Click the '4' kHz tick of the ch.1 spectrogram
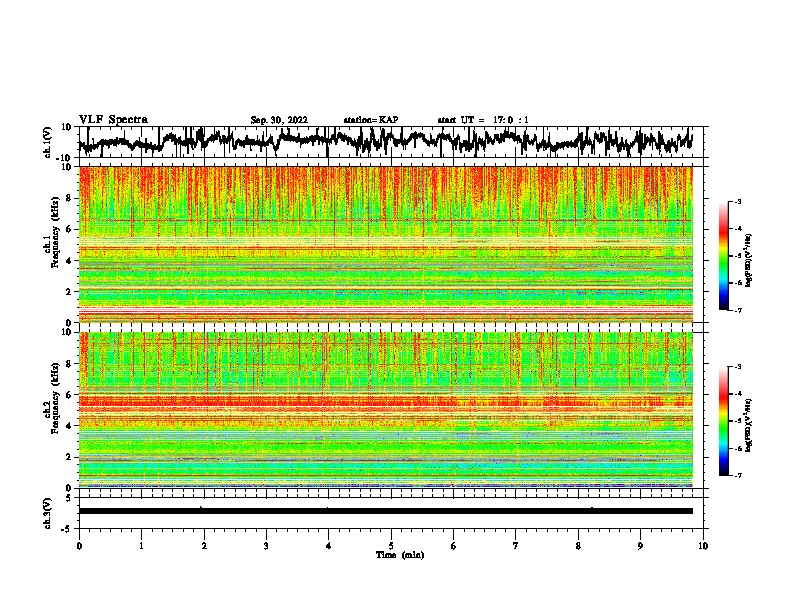Image resolution: width=792 pixels, height=612 pixels. point(70,261)
